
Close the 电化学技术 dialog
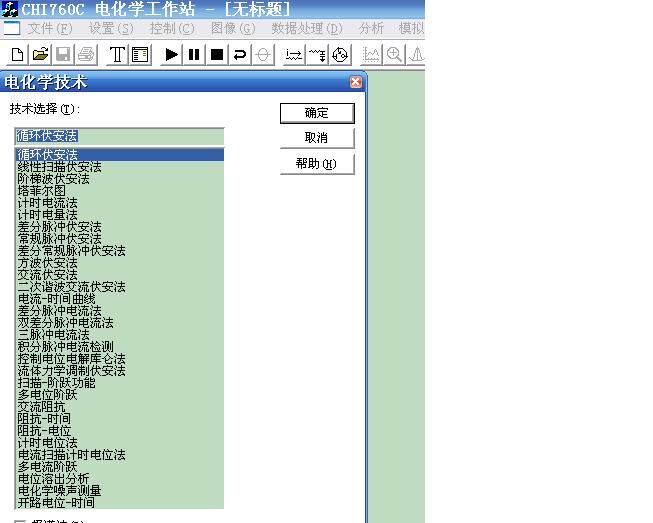356,82
